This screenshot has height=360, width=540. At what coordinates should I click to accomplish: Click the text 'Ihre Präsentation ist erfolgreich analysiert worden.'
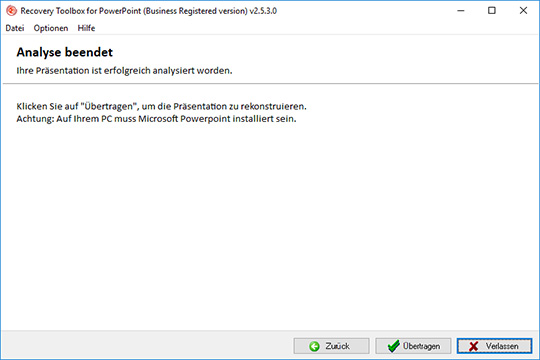click(124, 71)
